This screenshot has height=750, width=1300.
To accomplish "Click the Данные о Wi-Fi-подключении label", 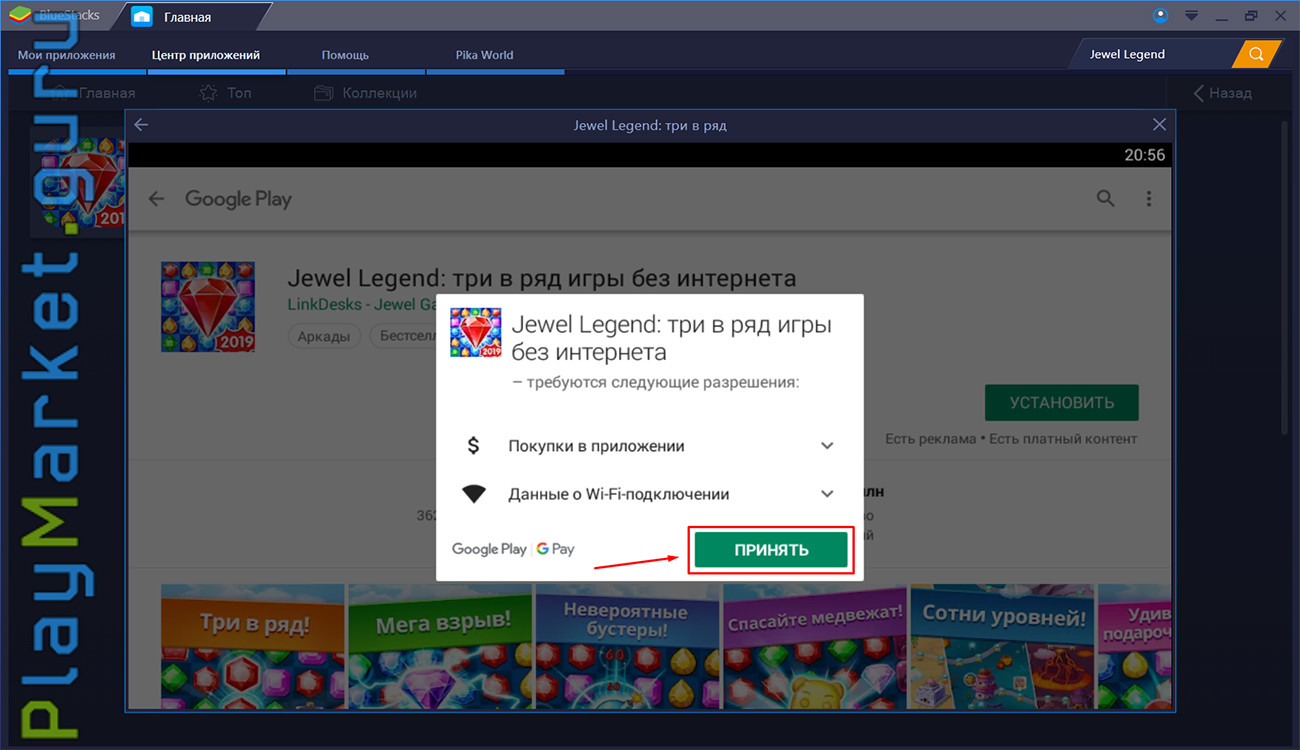I will click(618, 494).
